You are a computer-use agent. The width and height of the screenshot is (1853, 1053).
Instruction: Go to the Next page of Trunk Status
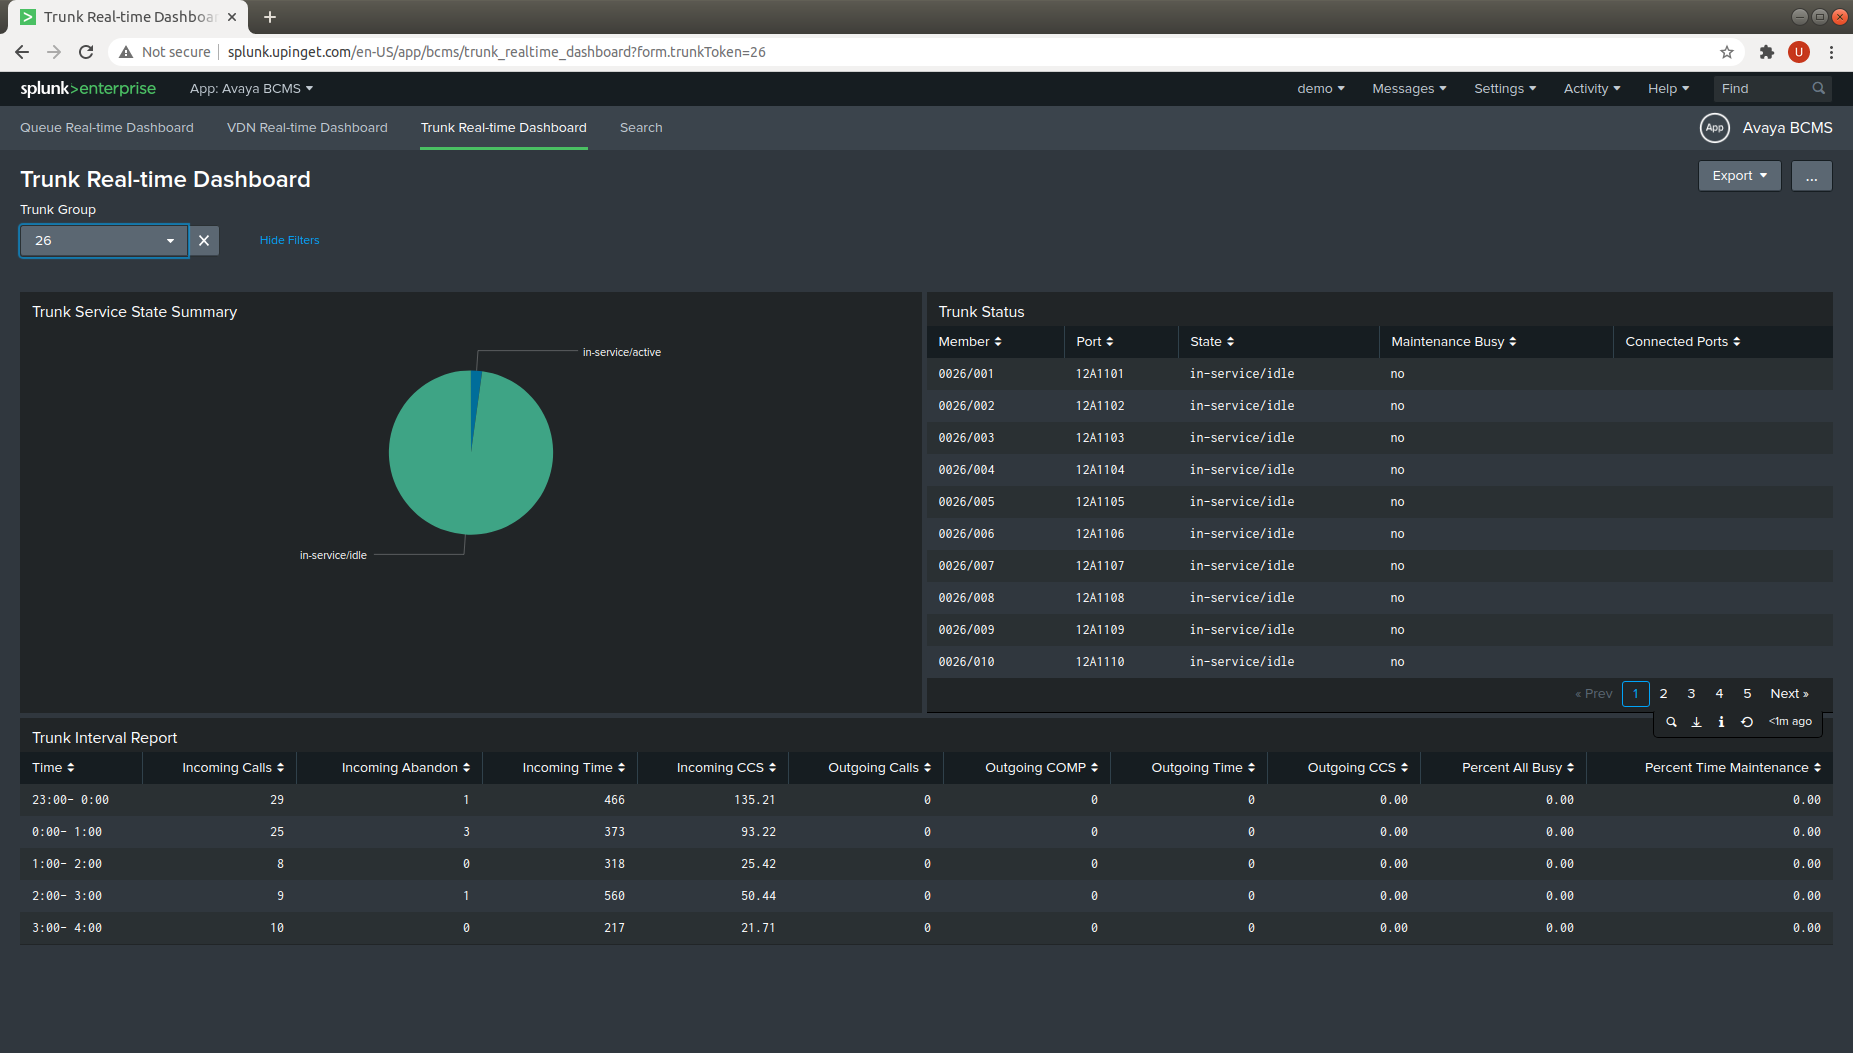(1788, 694)
